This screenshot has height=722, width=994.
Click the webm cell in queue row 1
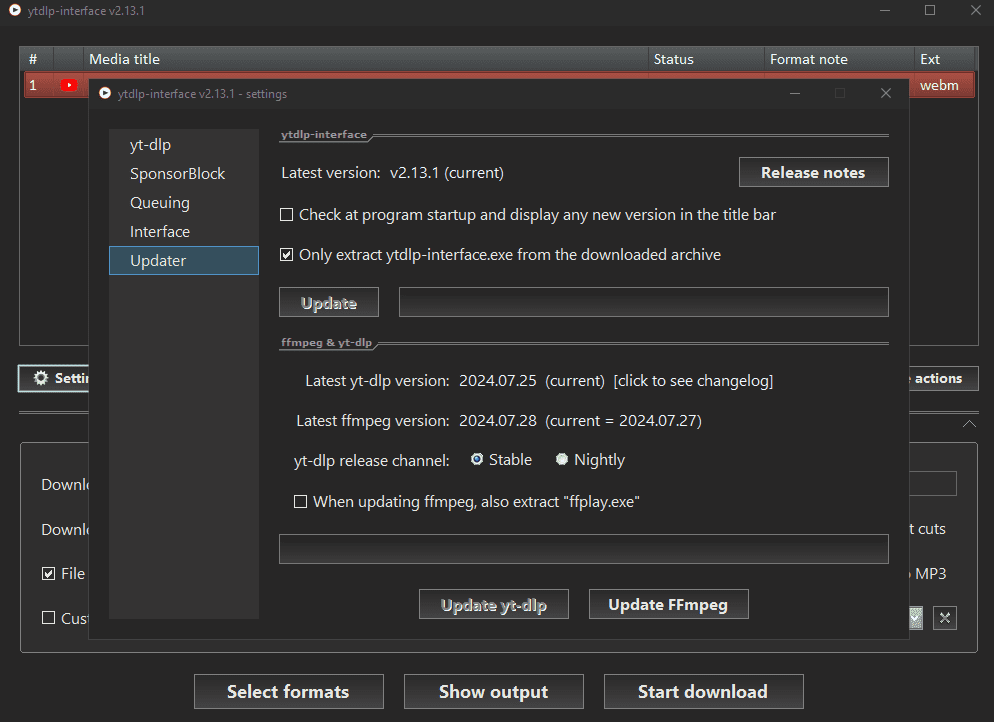tap(939, 85)
